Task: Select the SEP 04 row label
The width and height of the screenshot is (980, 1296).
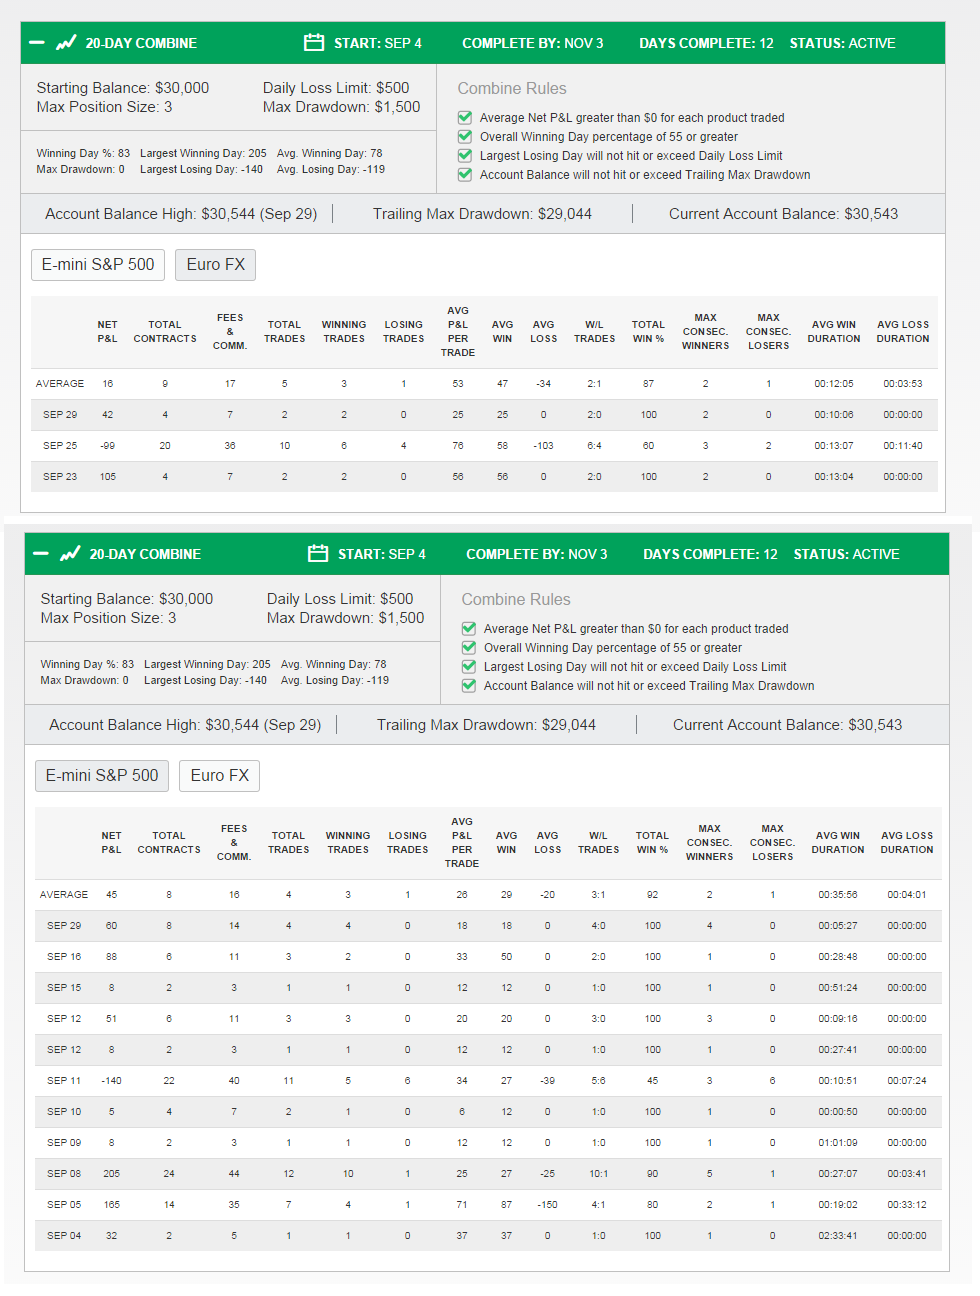Action: coord(64,1236)
